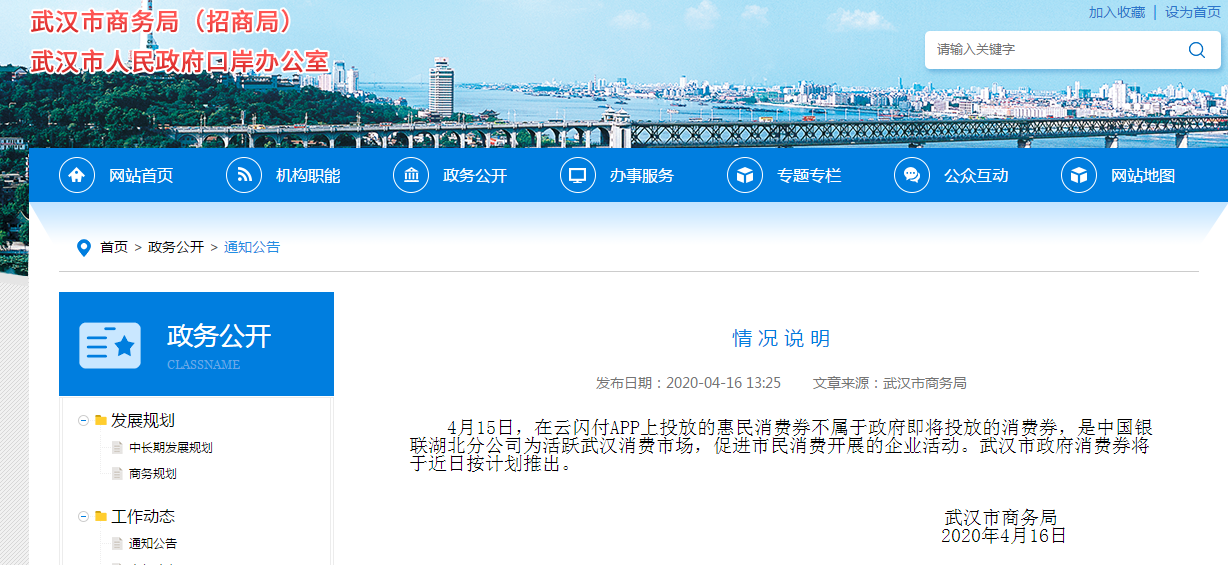The width and height of the screenshot is (1228, 565).
Task: Click the 设为首页 link
Action: pyautogui.click(x=1192, y=12)
